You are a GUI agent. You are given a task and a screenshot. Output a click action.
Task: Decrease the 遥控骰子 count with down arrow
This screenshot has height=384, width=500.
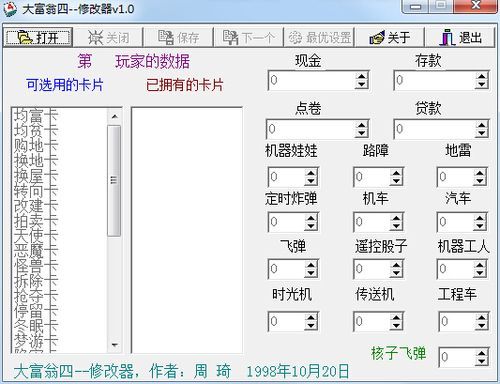coord(396,273)
